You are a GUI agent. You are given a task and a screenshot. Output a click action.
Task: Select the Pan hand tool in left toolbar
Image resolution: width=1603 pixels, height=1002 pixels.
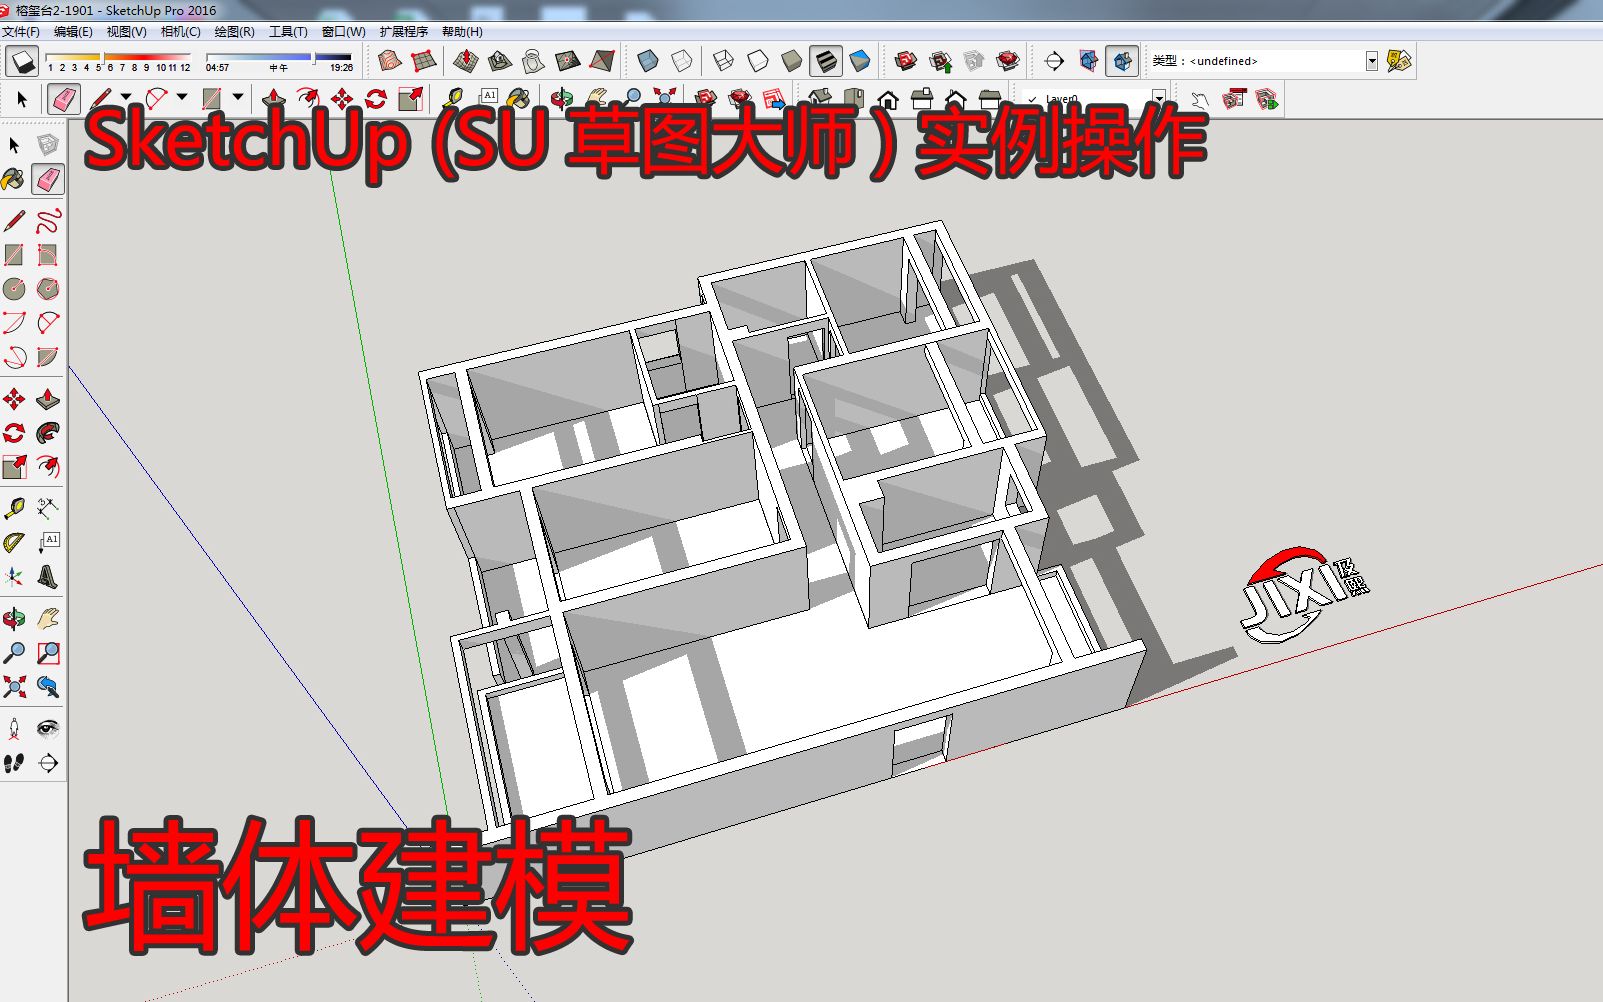[47, 619]
